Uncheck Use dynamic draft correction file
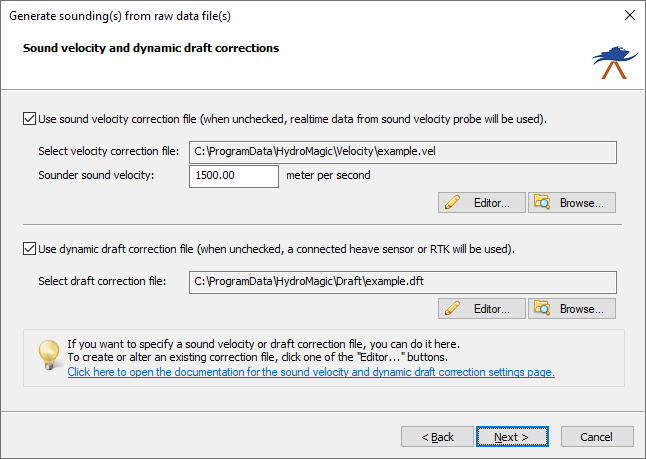 pyautogui.click(x=29, y=249)
